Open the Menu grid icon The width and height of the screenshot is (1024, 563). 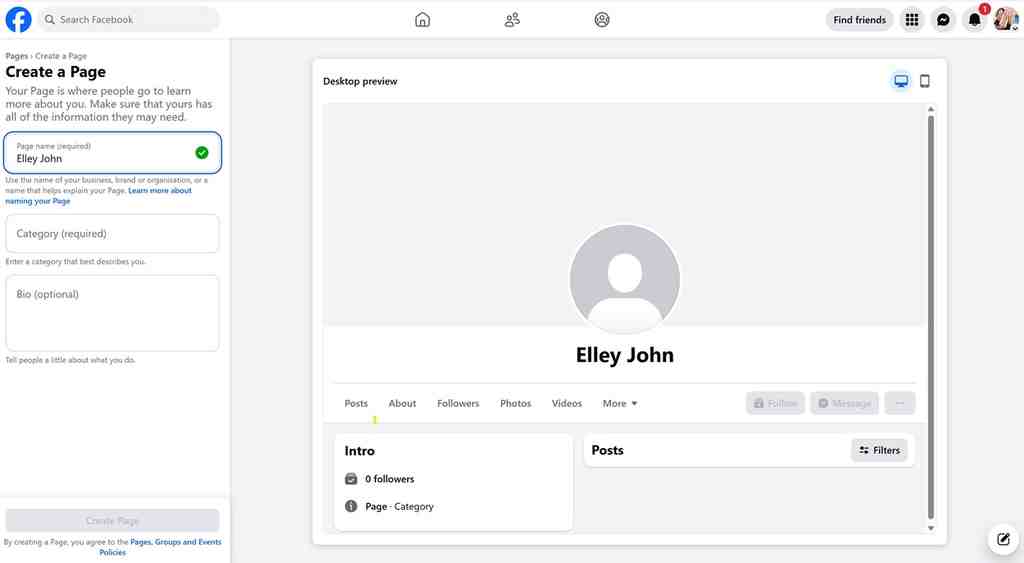[x=912, y=20]
